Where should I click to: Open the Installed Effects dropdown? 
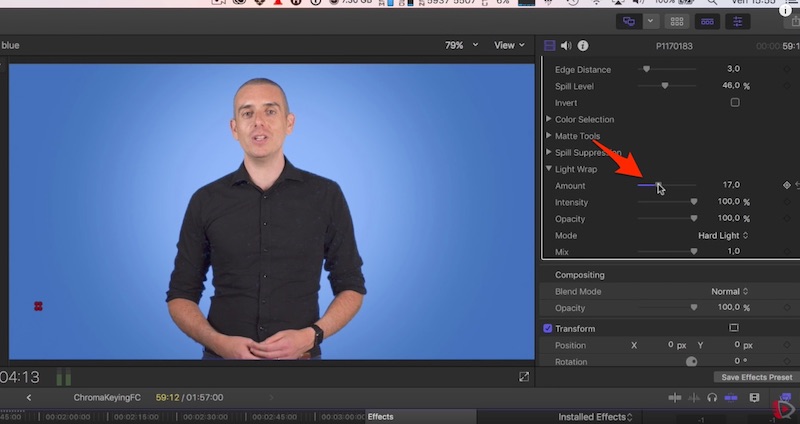pos(595,417)
